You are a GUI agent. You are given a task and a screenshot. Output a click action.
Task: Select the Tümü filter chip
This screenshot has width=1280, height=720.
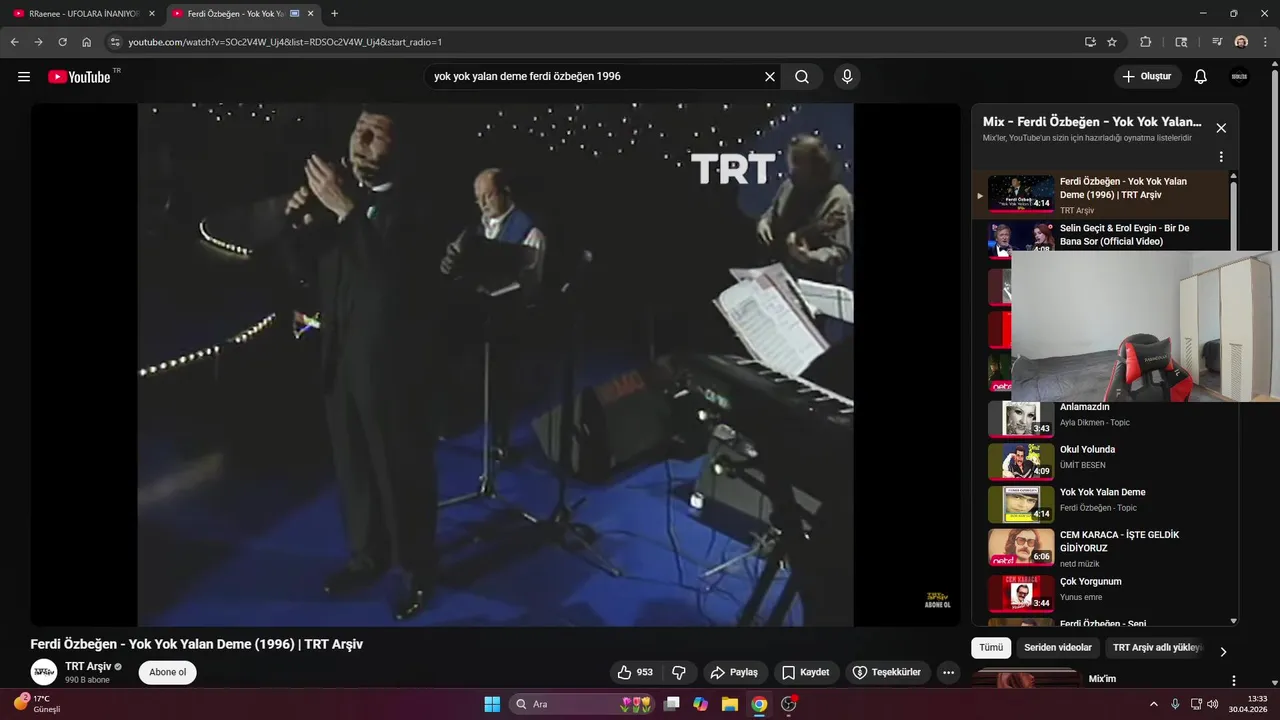pyautogui.click(x=991, y=648)
